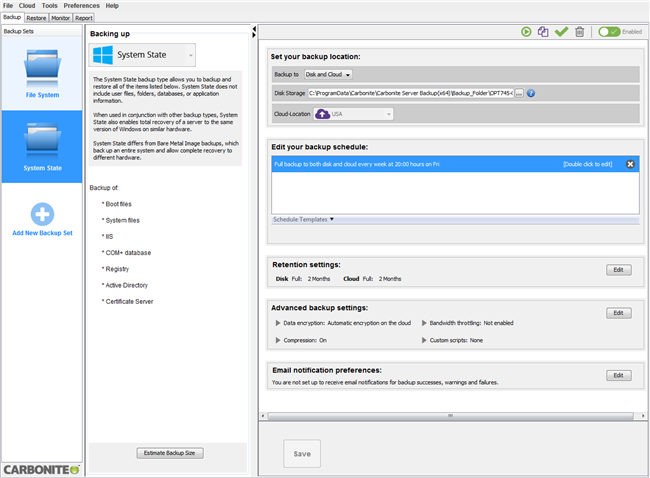Open the Cloud Location USA dropdown
650x478 pixels.
[x=353, y=114]
